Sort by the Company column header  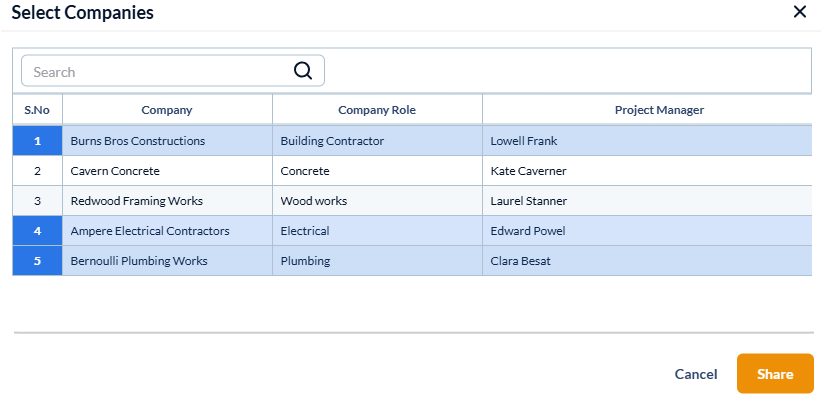(167, 110)
